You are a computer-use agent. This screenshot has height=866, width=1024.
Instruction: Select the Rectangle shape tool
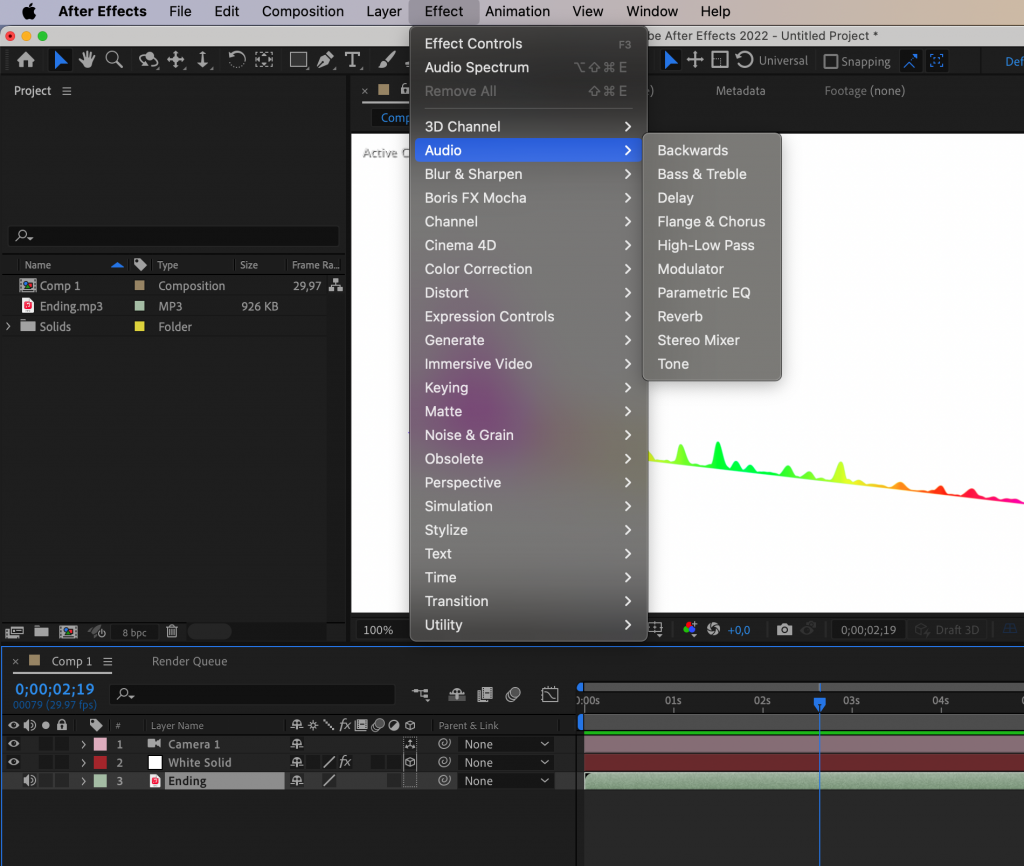click(300, 60)
